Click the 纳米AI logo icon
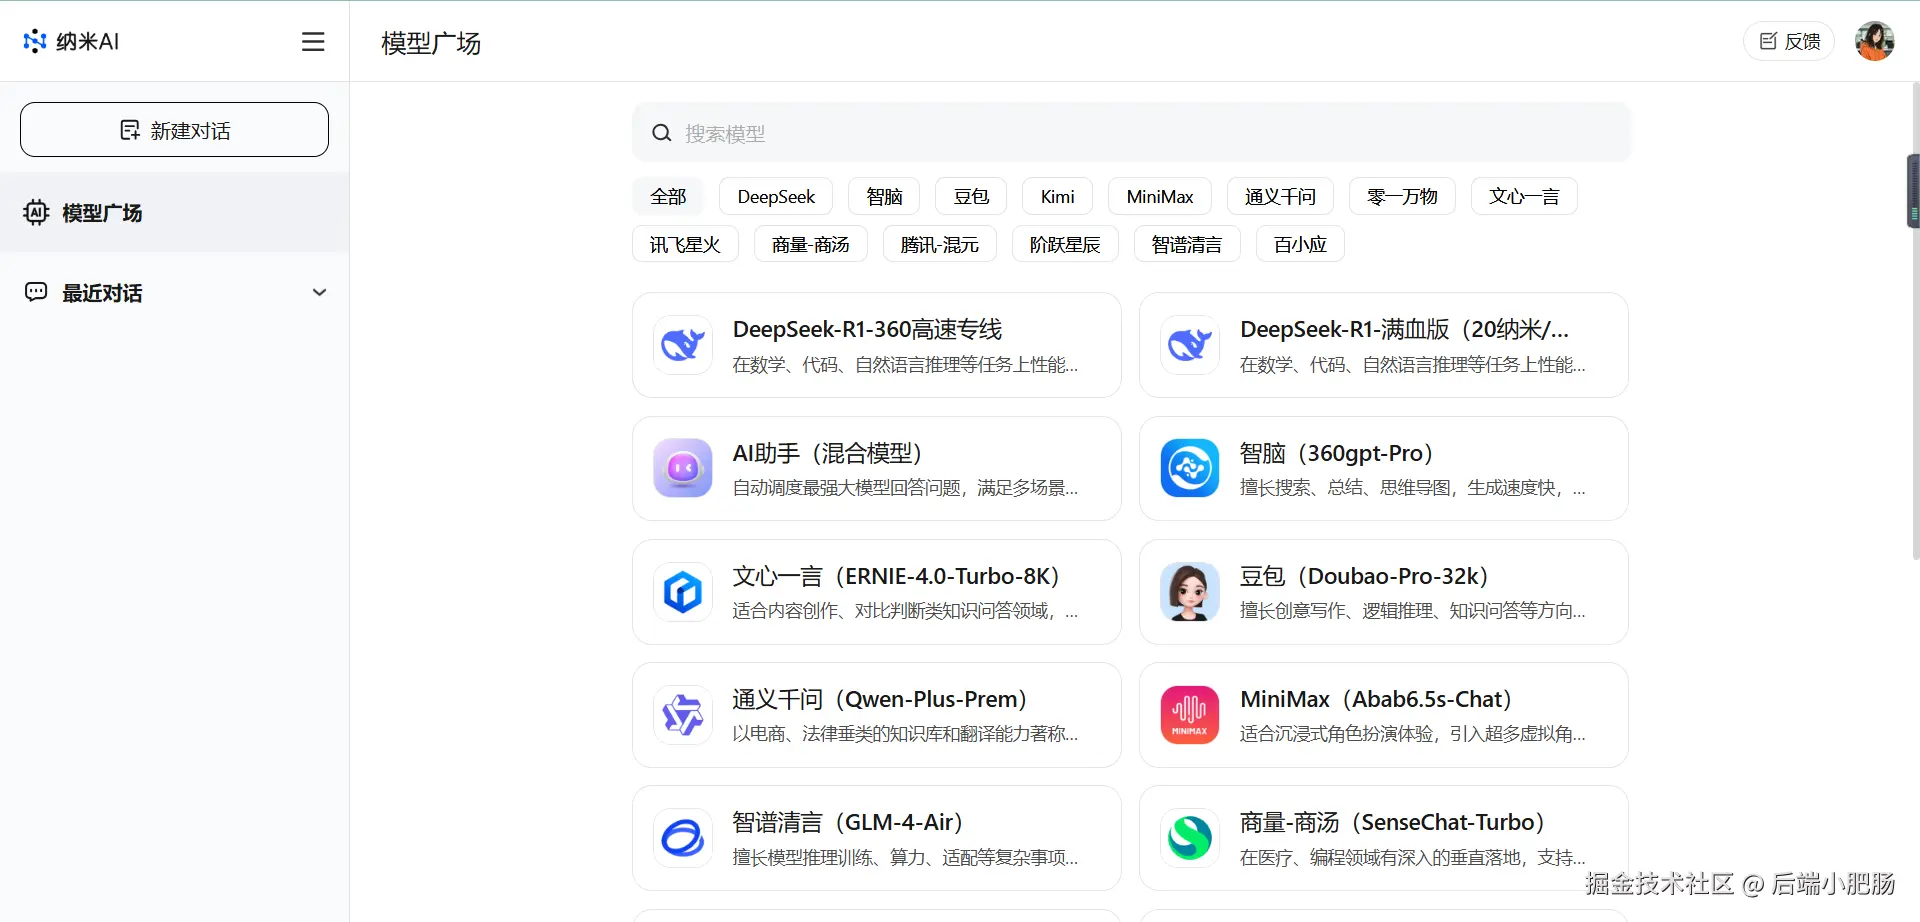1920x922 pixels. point(35,41)
